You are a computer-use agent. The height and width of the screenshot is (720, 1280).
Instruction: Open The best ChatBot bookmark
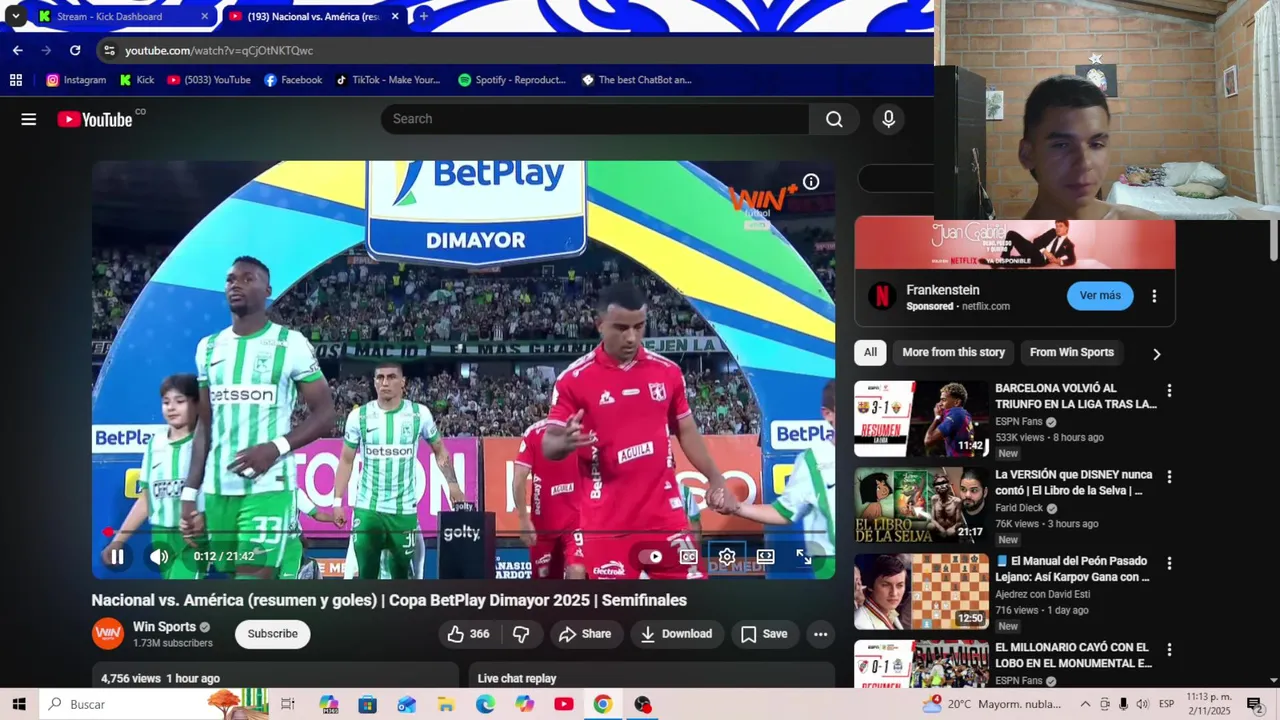click(x=637, y=80)
